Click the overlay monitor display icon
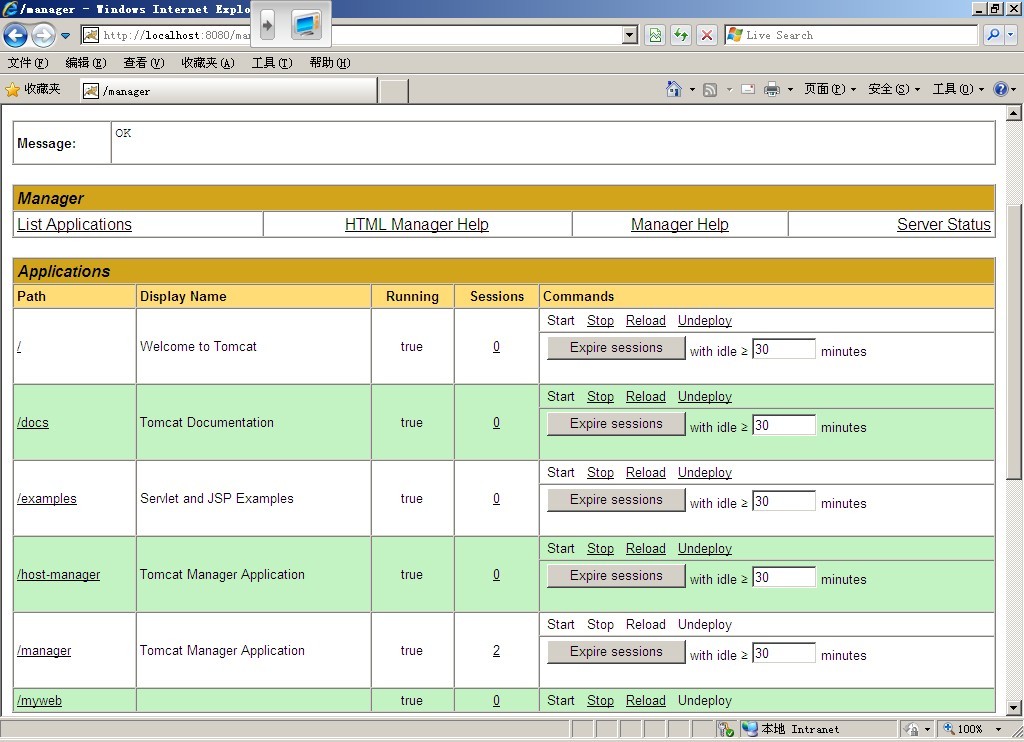1024x742 pixels. (306, 26)
